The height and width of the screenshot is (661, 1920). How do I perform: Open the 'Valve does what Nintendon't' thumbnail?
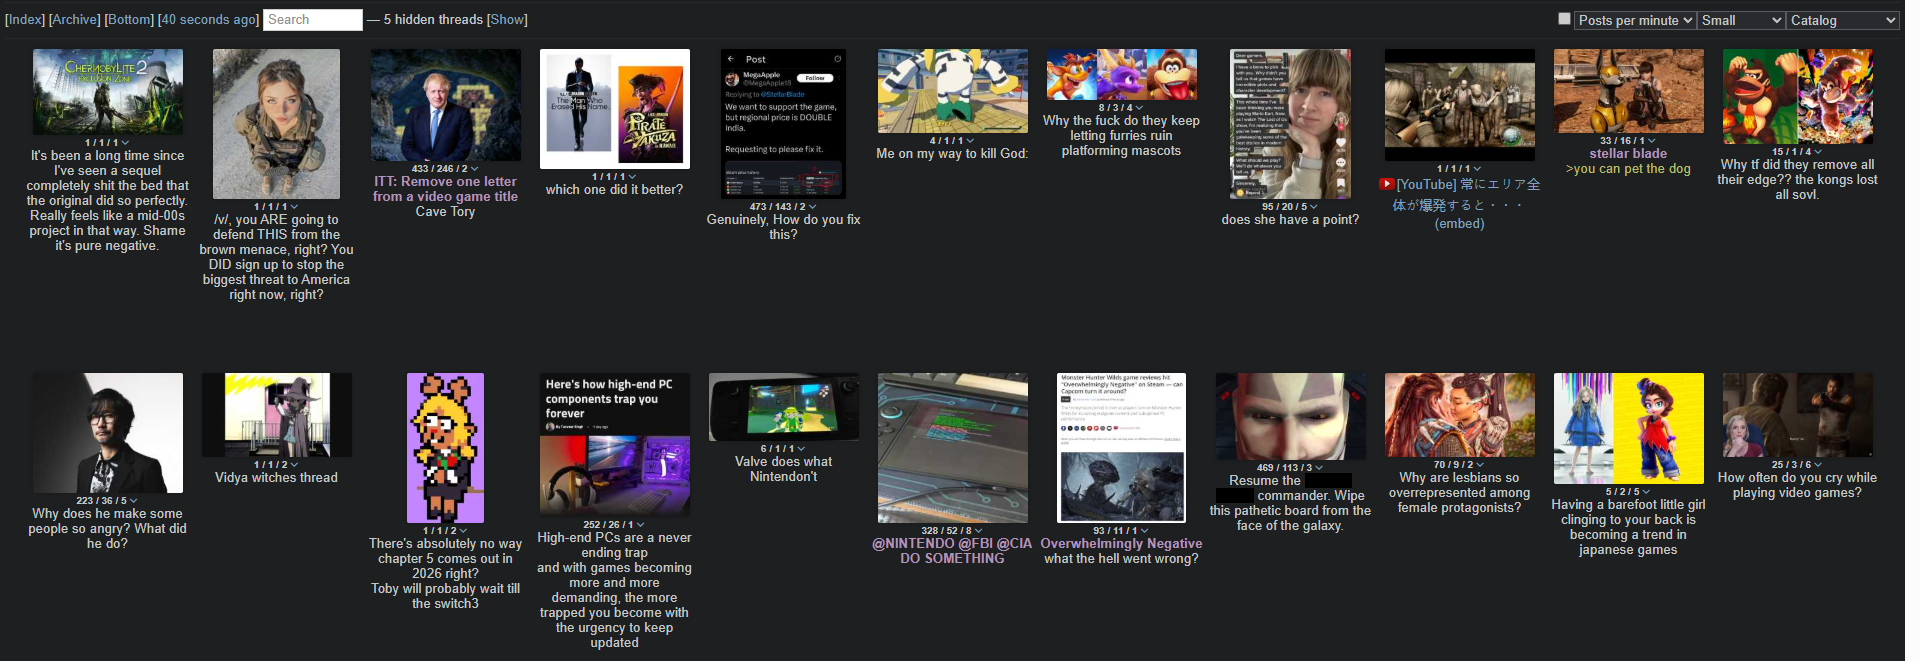[x=783, y=407]
